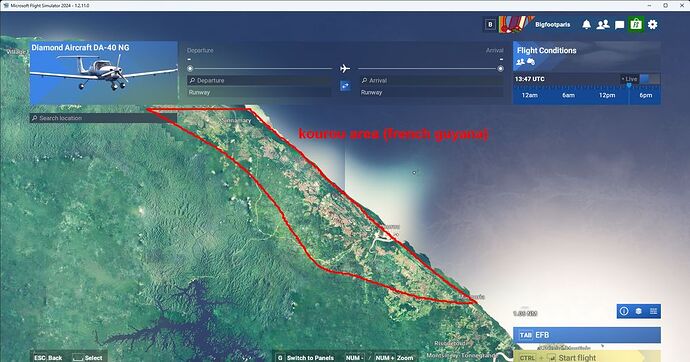Open the arrival Runway dropdown

[x=432, y=92]
